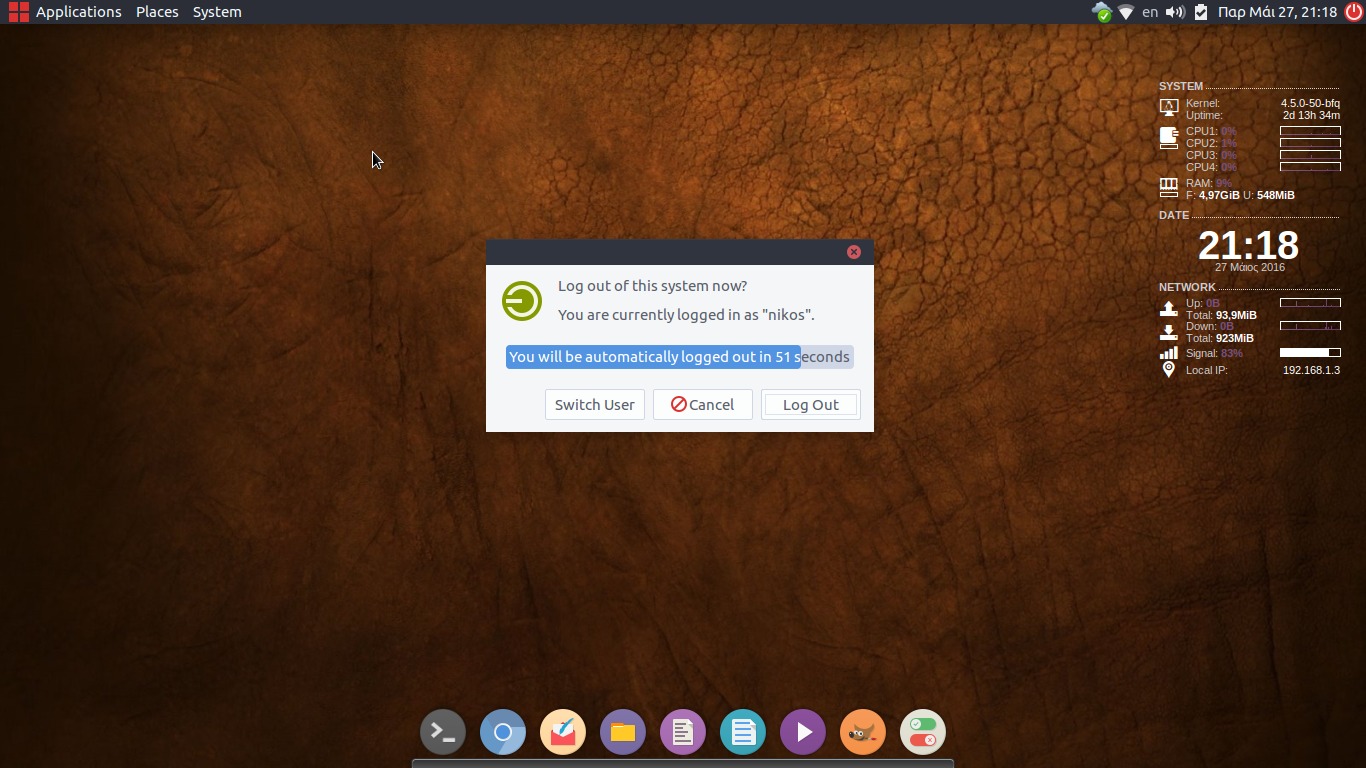Screen dimensions: 1366x768
Task: Launch the media player dock icon
Action: [803, 732]
